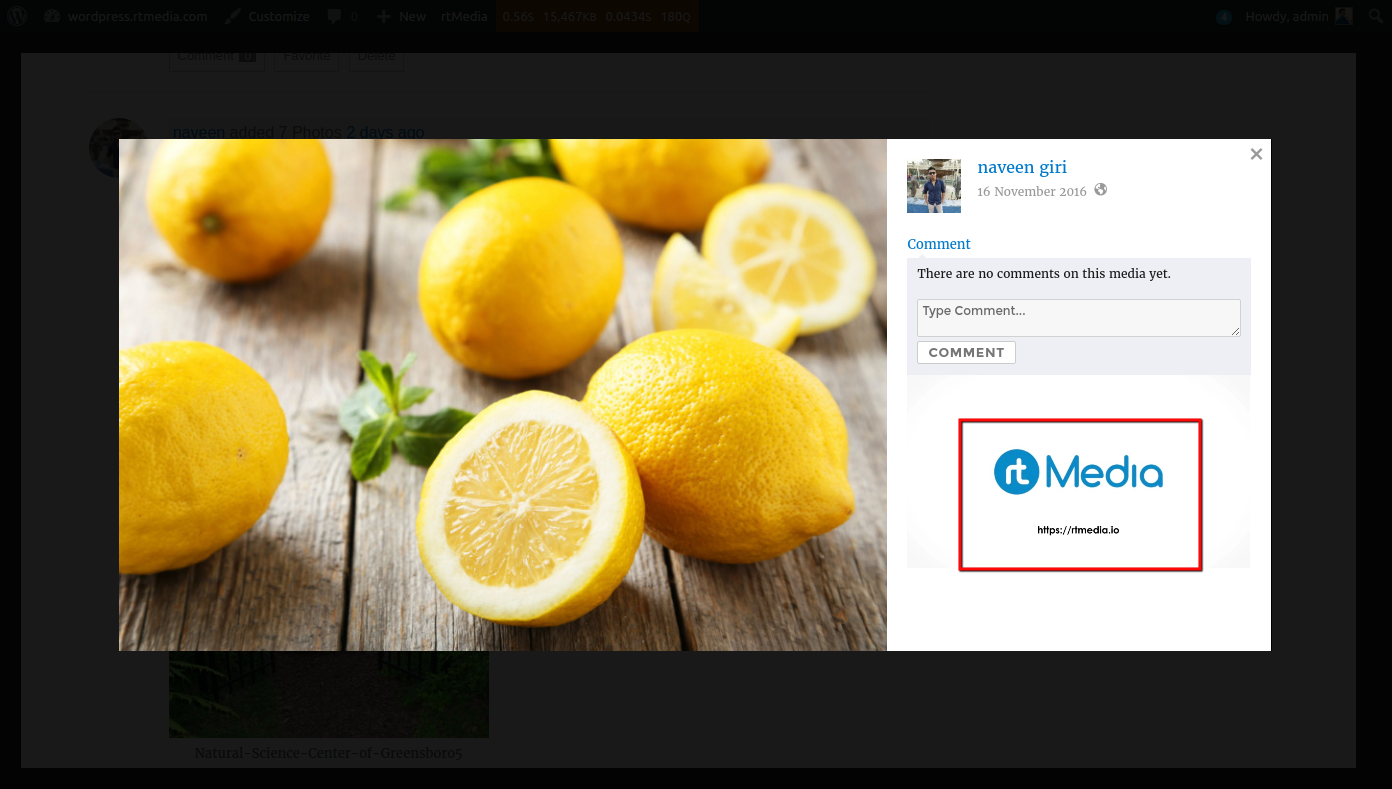Open the rtMedia admin bar menu
This screenshot has height=789, width=1392.
click(464, 16)
